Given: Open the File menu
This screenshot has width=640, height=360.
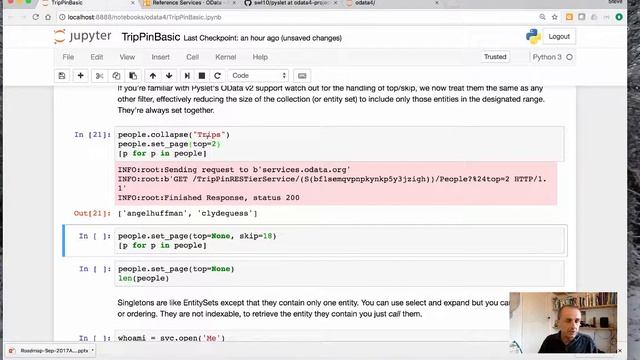Looking at the screenshot, I should [x=68, y=57].
